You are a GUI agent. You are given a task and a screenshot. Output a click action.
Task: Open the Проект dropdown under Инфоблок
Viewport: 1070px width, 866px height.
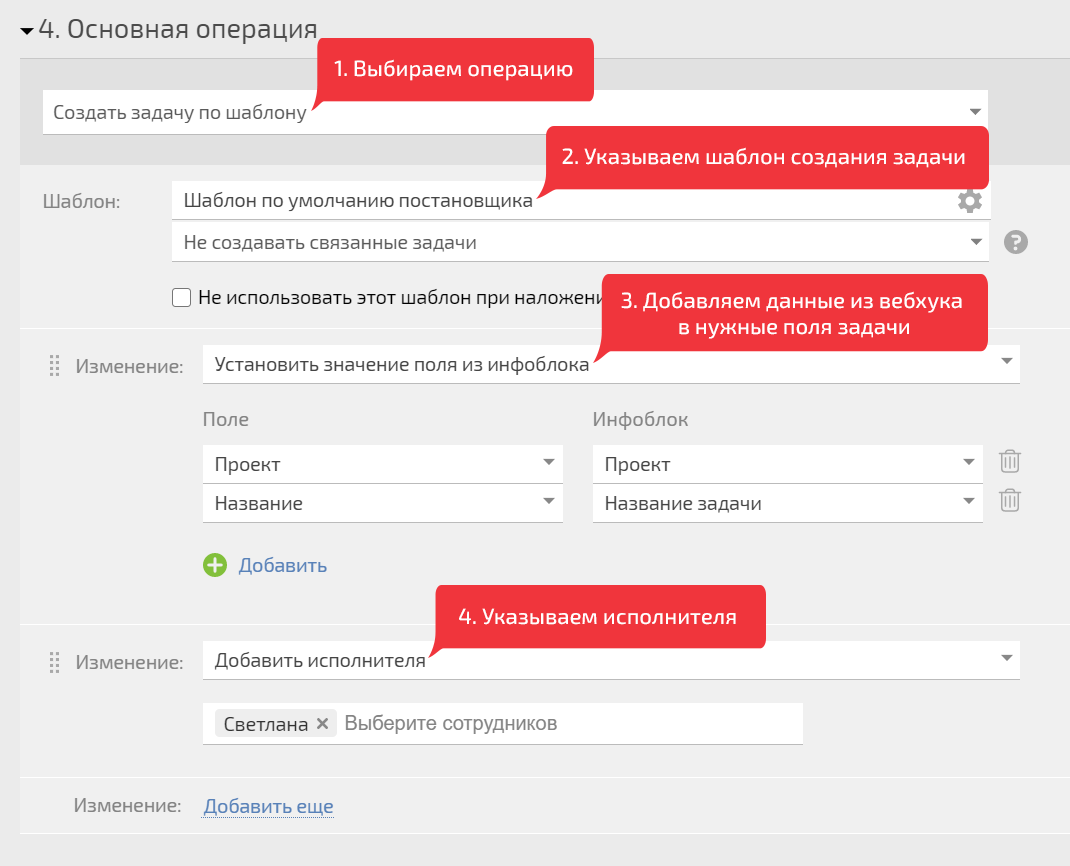[787, 464]
